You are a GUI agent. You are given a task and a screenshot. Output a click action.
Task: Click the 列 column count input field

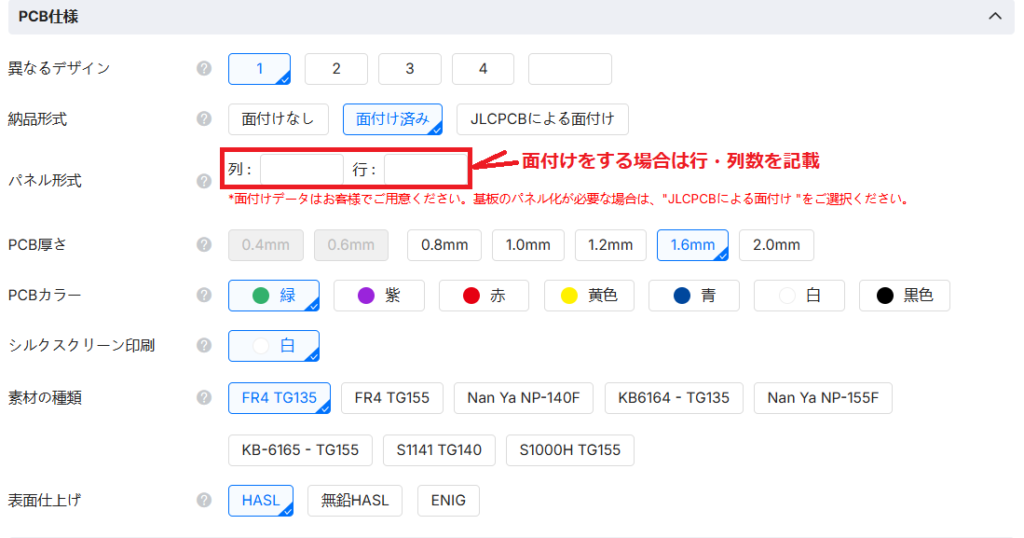click(x=301, y=170)
